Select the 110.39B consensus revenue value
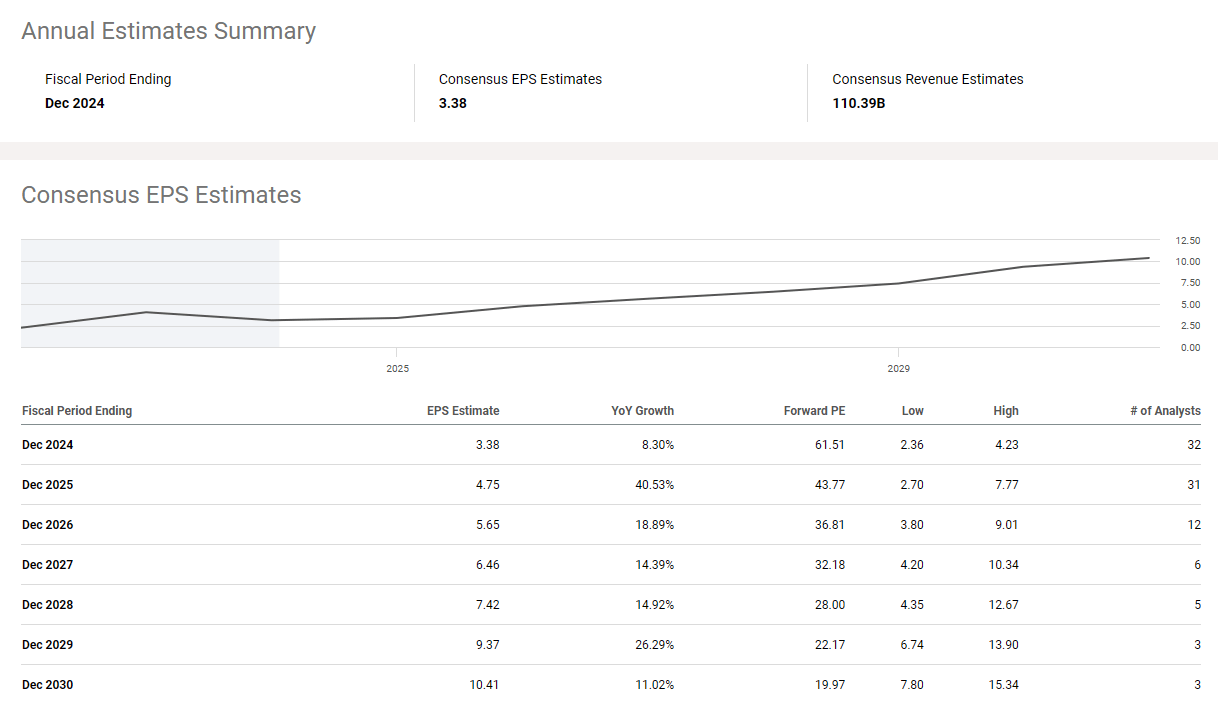The width and height of the screenshot is (1218, 710). 858,103
